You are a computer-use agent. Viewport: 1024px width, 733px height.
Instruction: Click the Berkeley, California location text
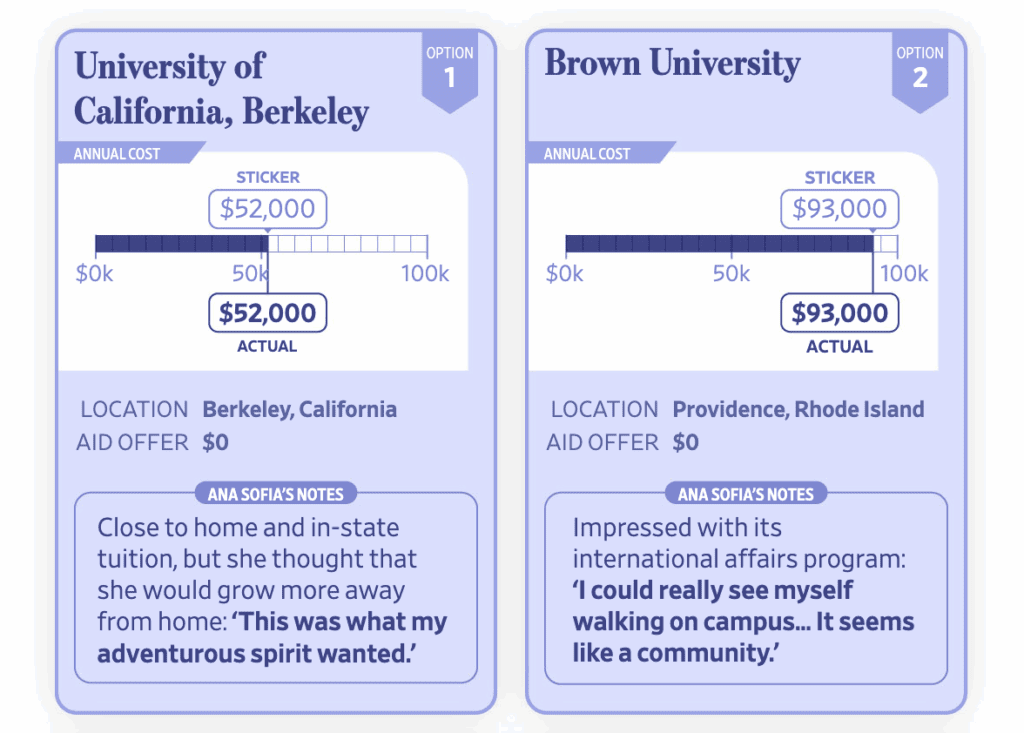[x=299, y=409]
